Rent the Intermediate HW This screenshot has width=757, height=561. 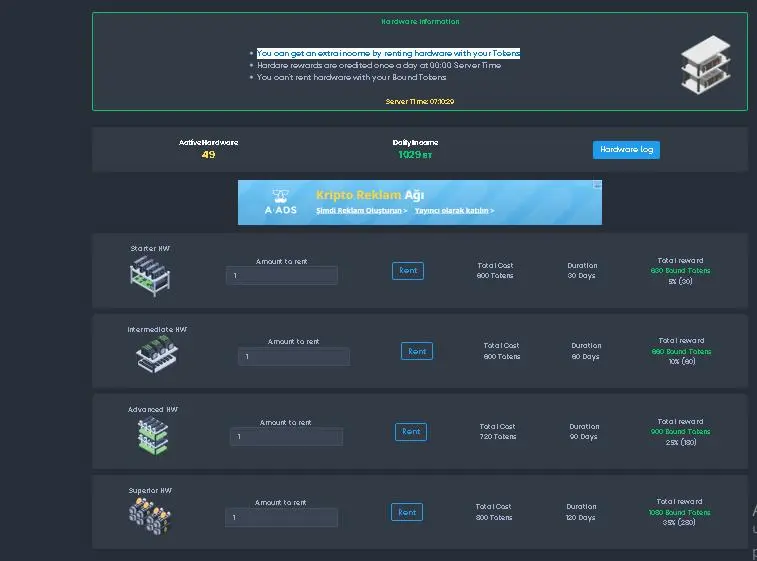417,351
